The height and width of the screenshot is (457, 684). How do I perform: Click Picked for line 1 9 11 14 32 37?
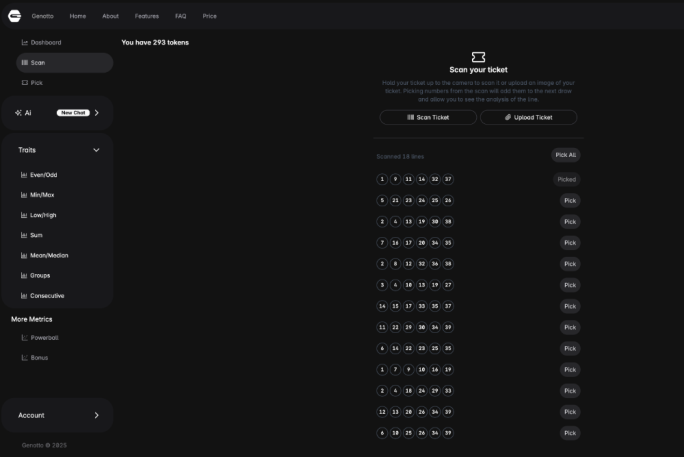pyautogui.click(x=566, y=179)
